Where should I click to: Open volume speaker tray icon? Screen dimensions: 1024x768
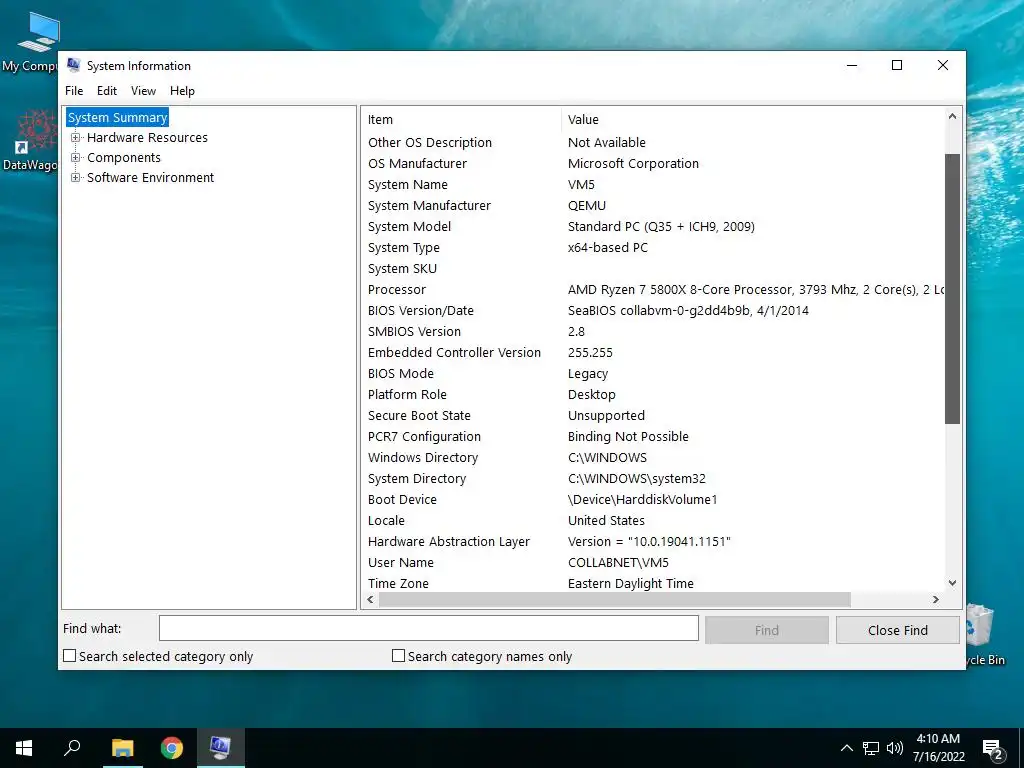(x=895, y=748)
